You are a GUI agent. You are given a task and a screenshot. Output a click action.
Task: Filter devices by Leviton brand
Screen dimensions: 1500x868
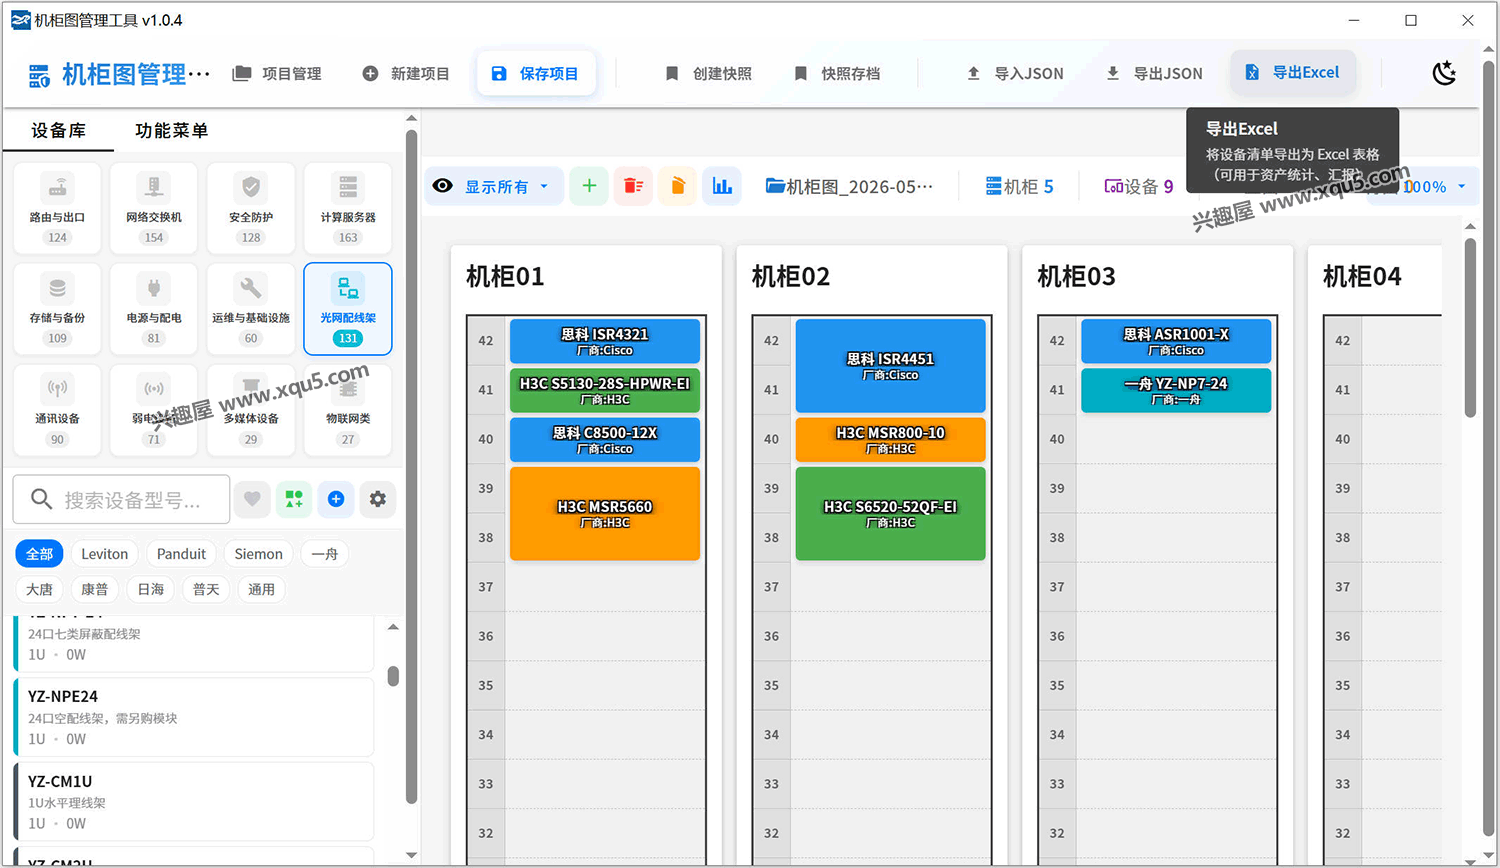pyautogui.click(x=105, y=554)
